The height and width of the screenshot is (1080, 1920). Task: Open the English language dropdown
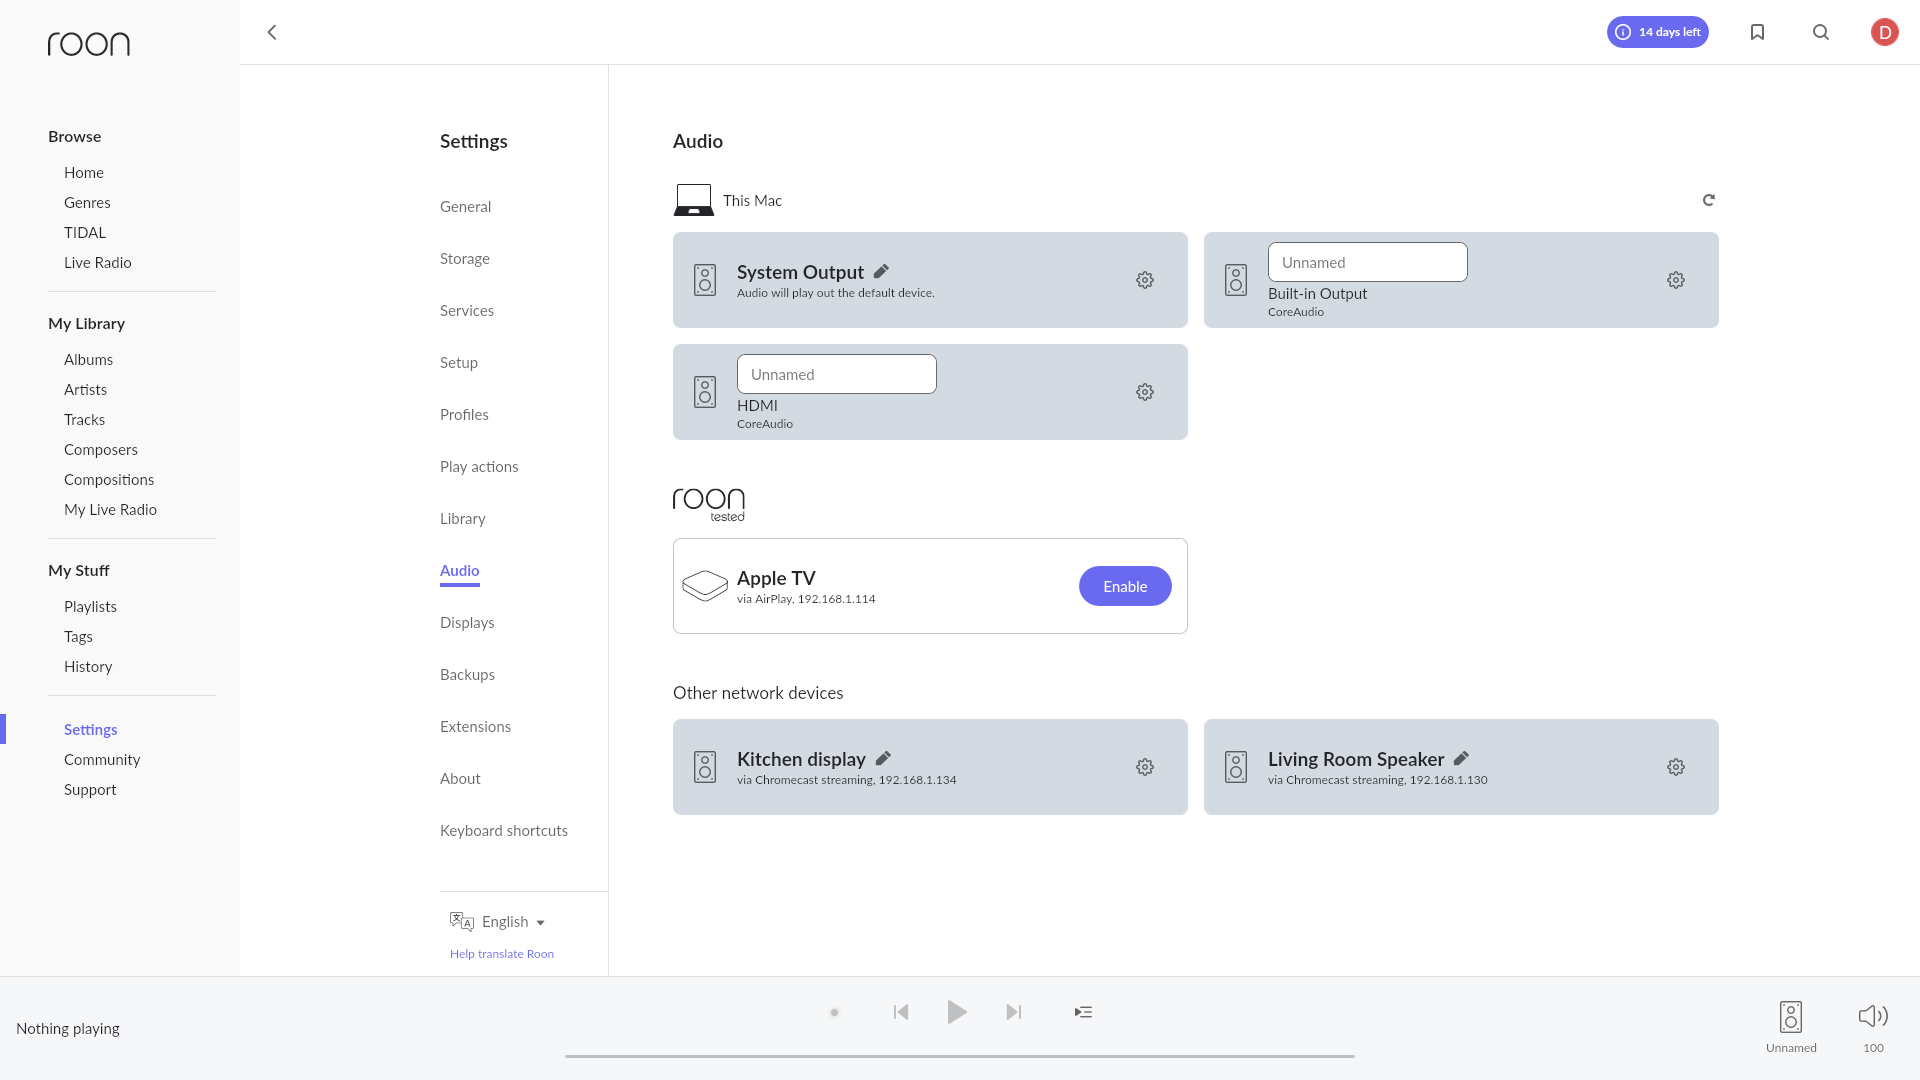point(498,921)
